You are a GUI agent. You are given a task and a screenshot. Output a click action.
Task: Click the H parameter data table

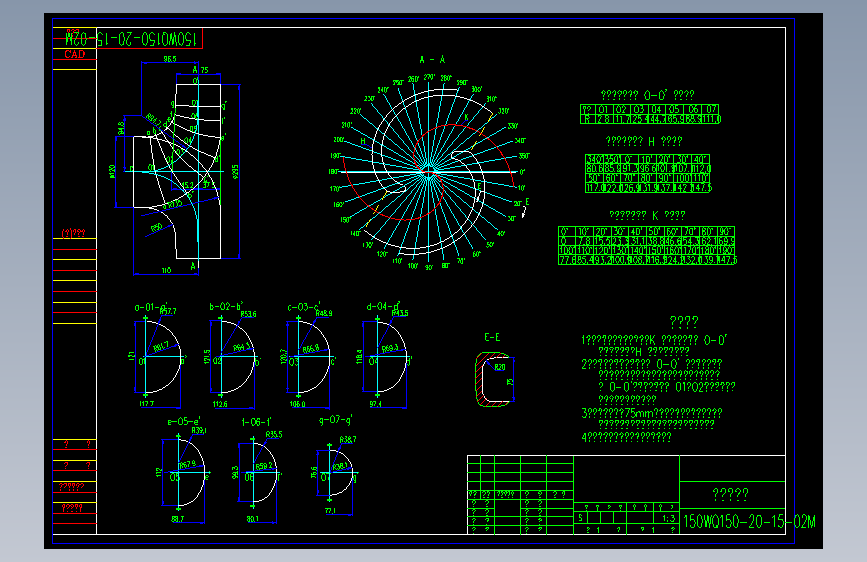[x=648, y=173]
